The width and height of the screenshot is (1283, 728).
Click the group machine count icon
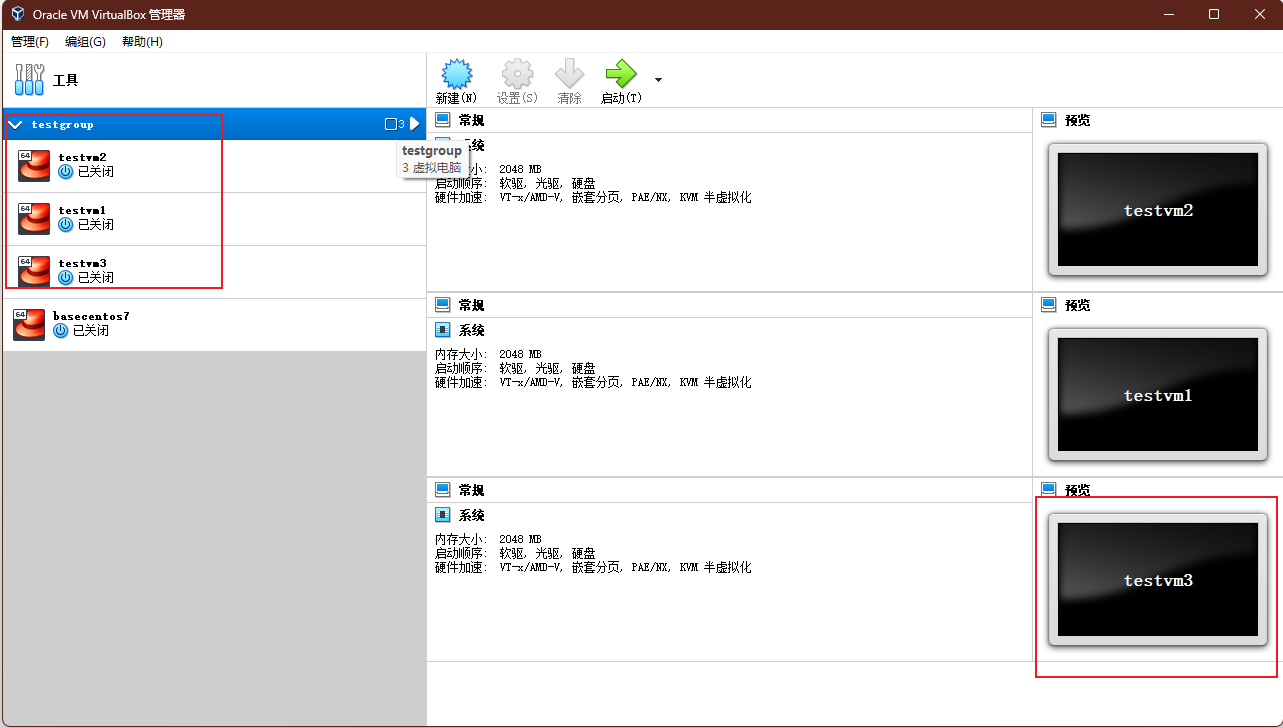391,124
